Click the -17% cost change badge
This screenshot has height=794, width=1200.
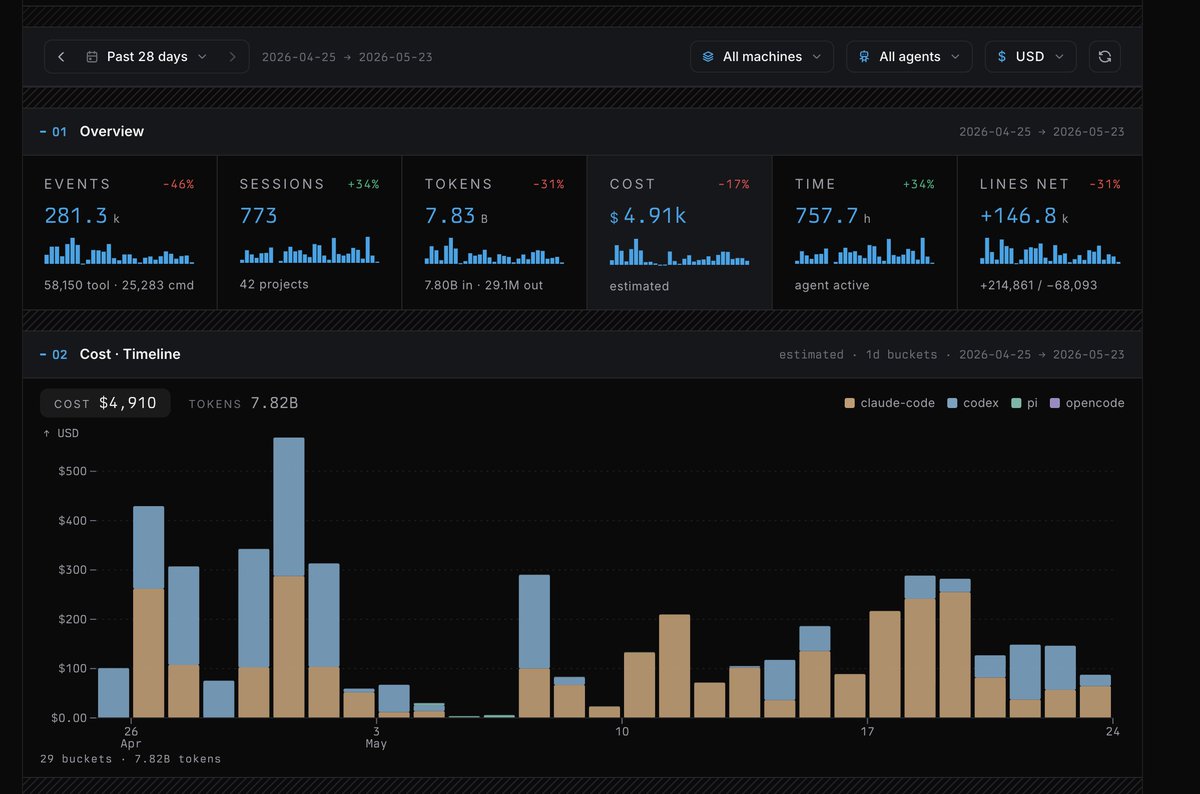click(733, 184)
